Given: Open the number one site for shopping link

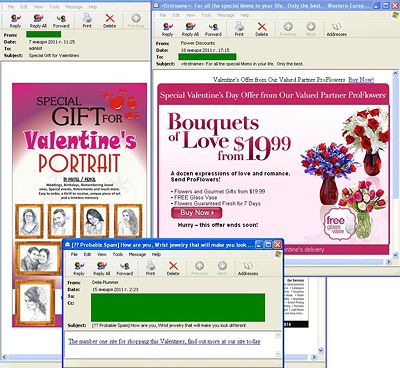Looking at the screenshot, I should pos(164,341).
